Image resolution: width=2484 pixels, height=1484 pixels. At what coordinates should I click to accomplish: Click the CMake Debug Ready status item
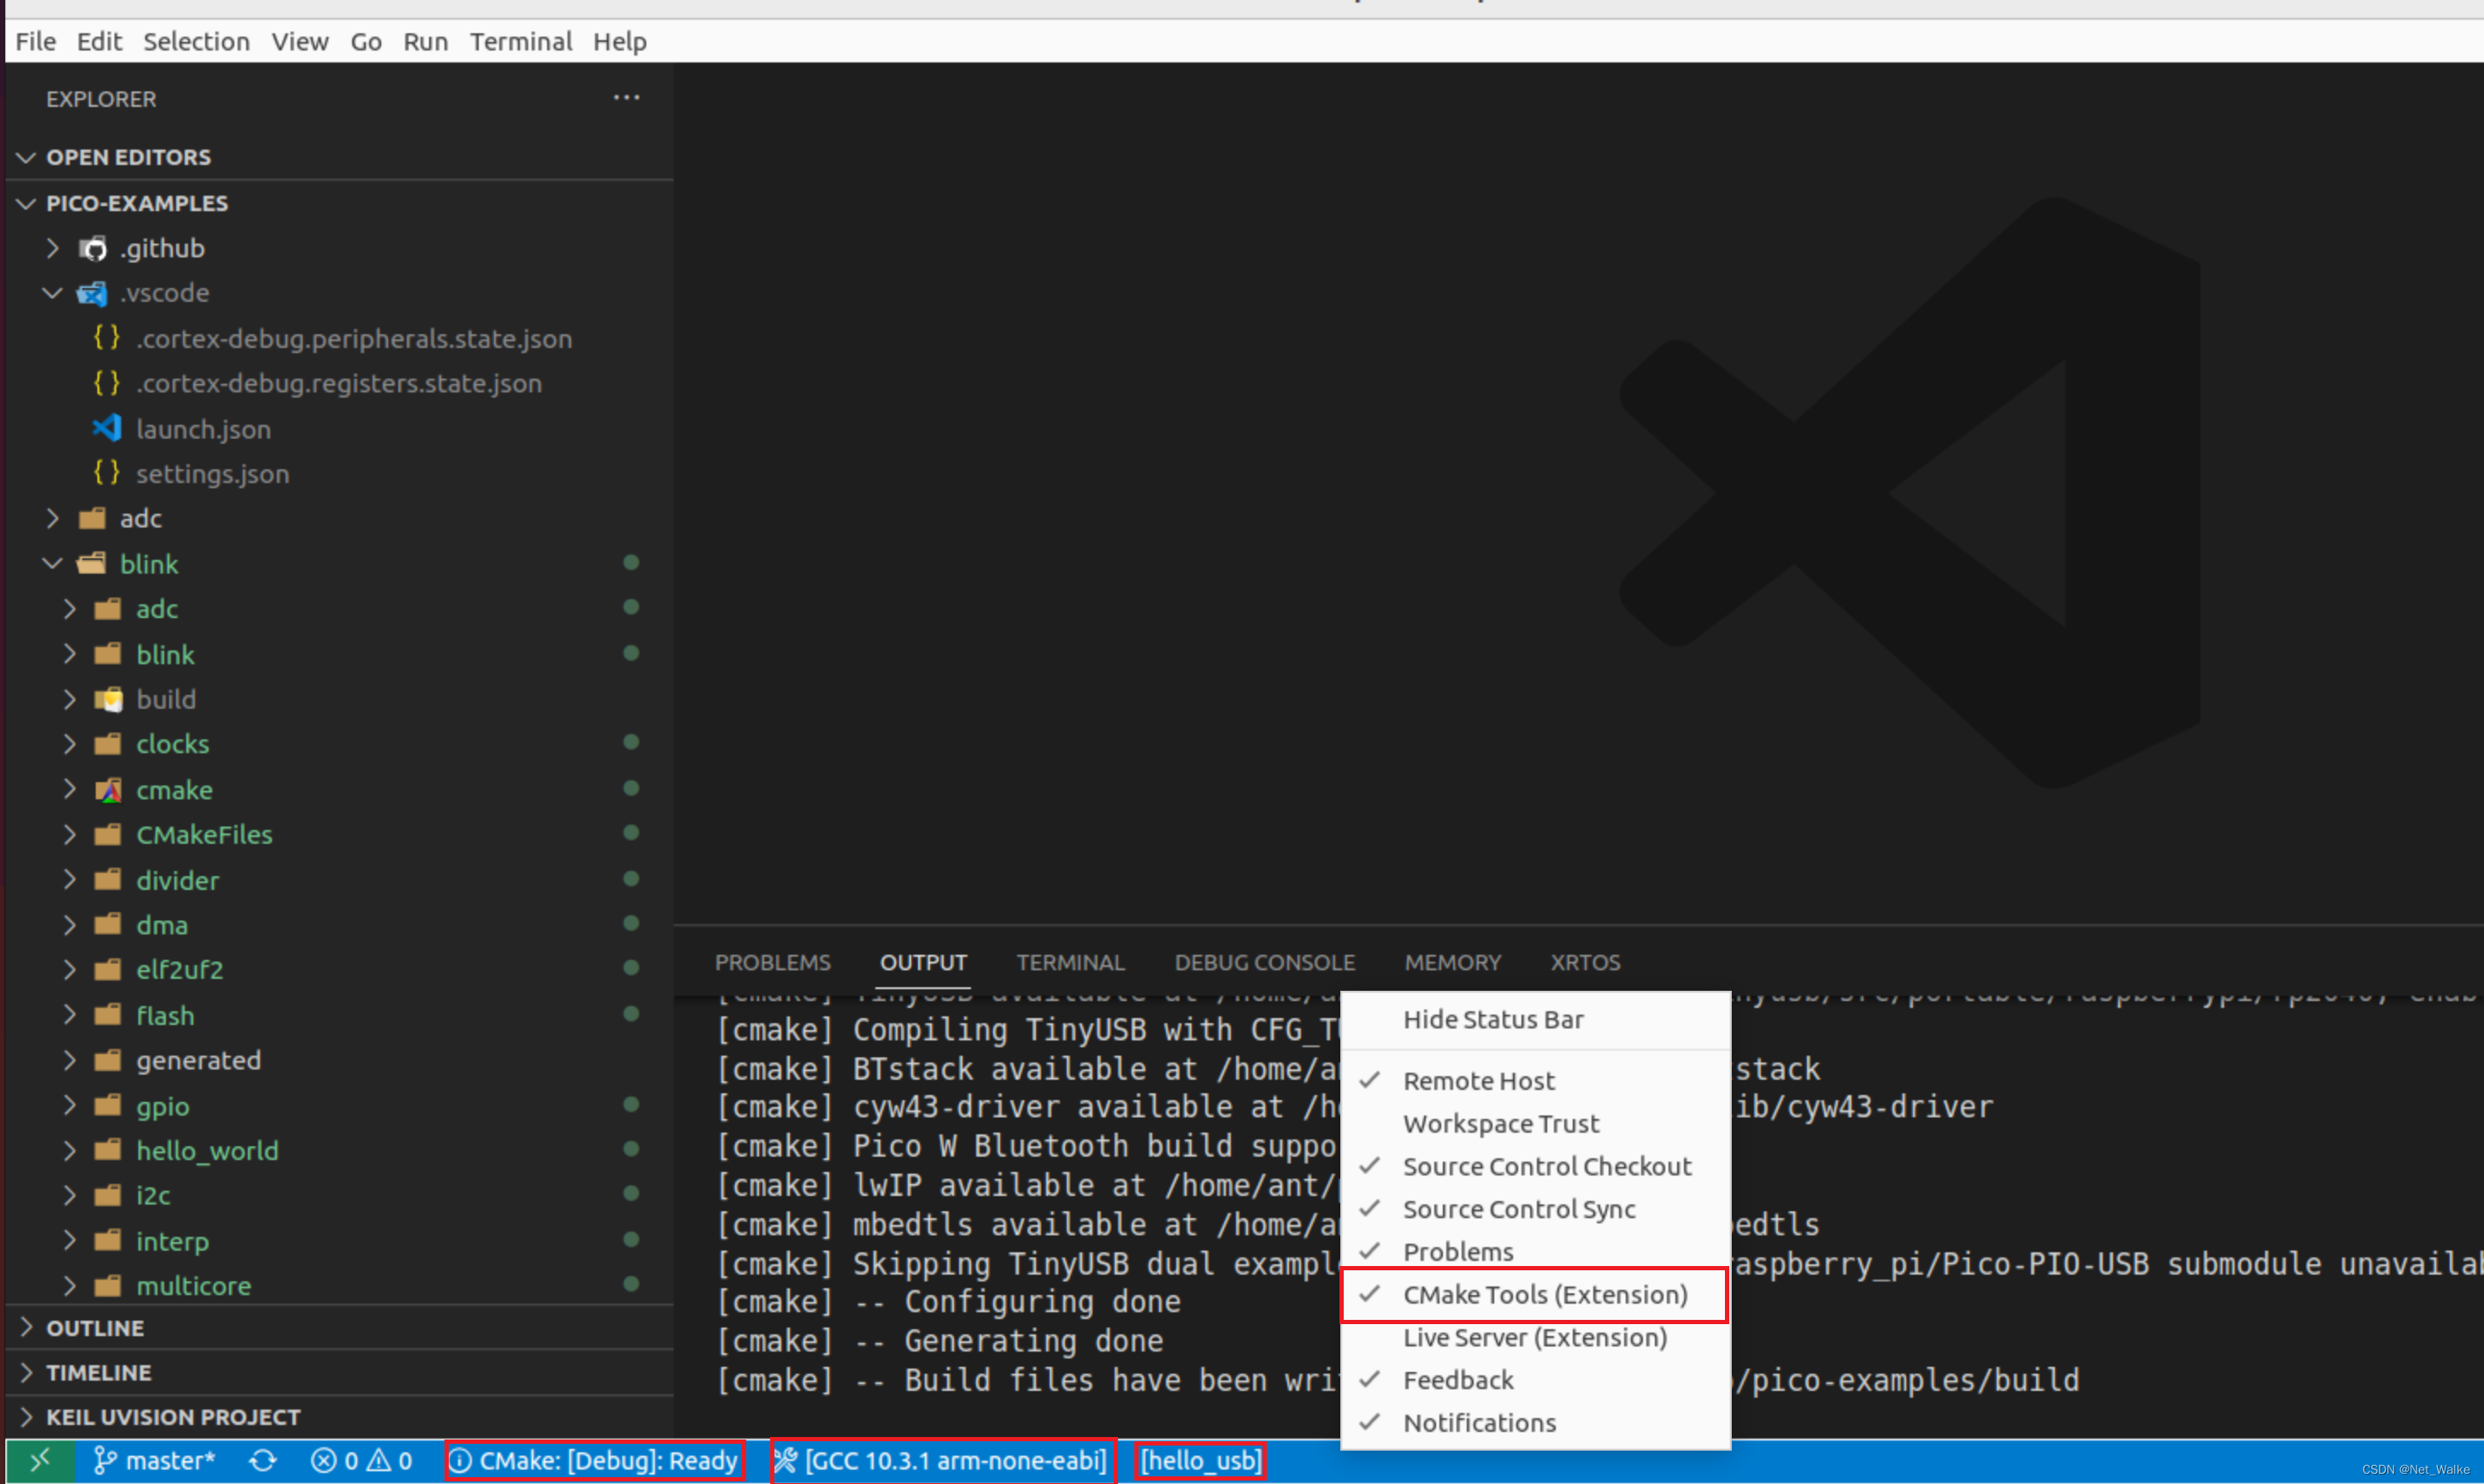click(596, 1461)
